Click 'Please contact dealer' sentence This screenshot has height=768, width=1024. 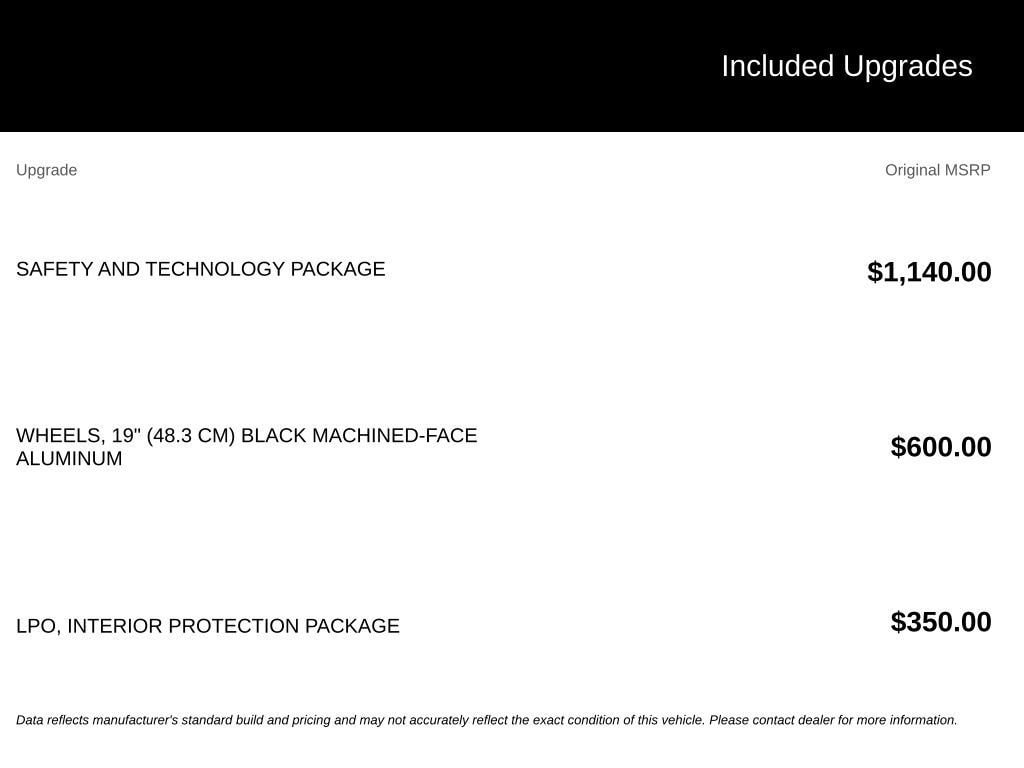833,720
